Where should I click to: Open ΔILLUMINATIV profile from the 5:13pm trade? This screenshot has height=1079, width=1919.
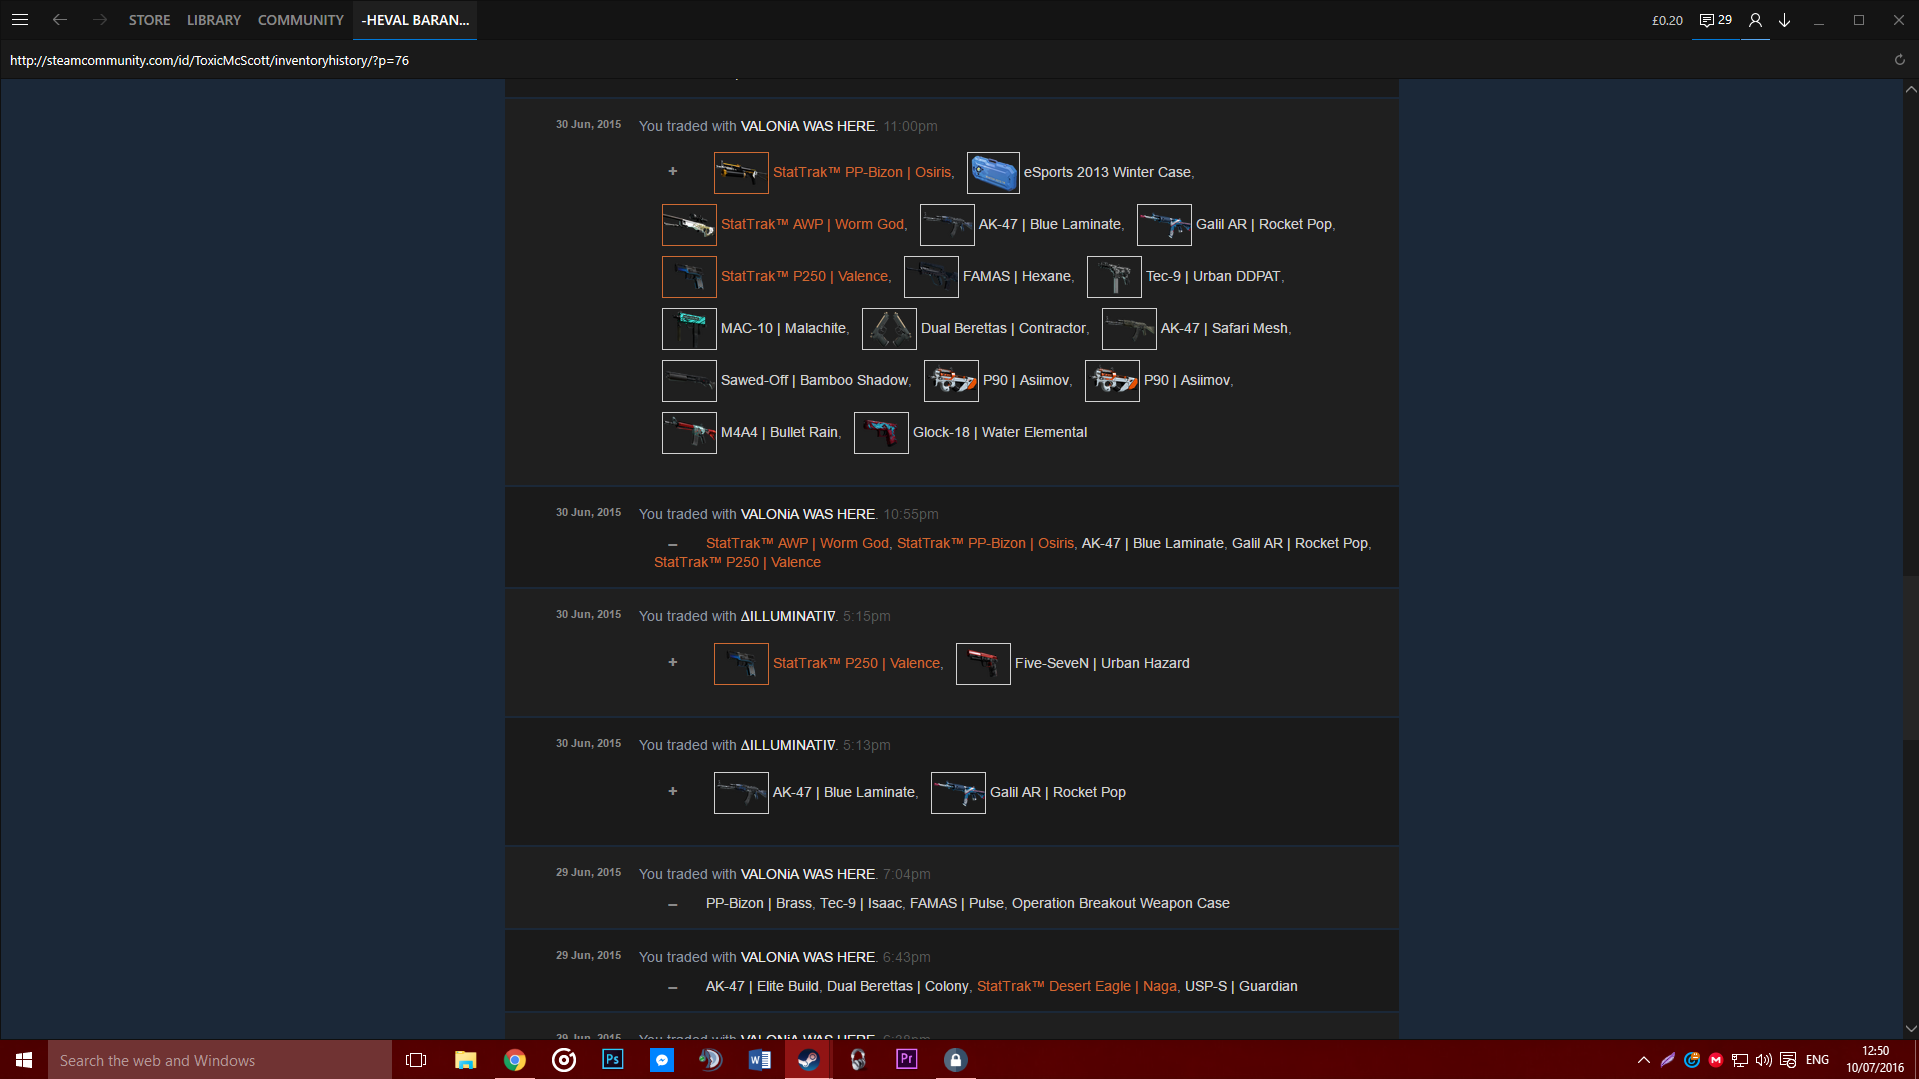(x=787, y=745)
